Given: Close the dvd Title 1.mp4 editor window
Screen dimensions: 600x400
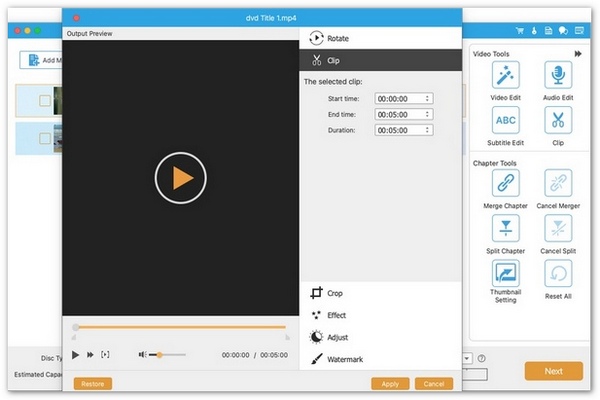Looking at the screenshot, I should (x=77, y=18).
